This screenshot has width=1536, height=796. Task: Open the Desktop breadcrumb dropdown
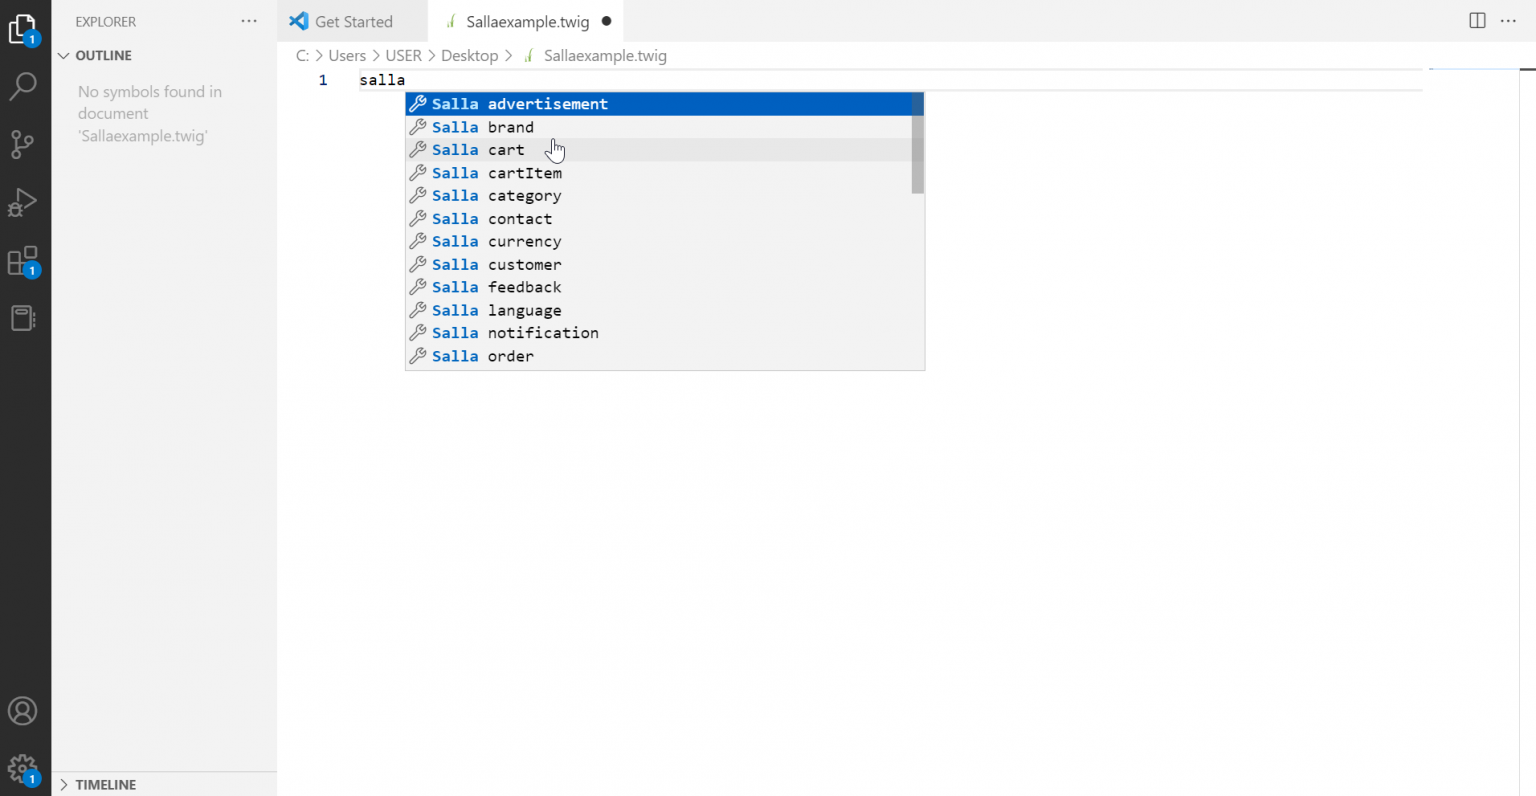pos(470,56)
